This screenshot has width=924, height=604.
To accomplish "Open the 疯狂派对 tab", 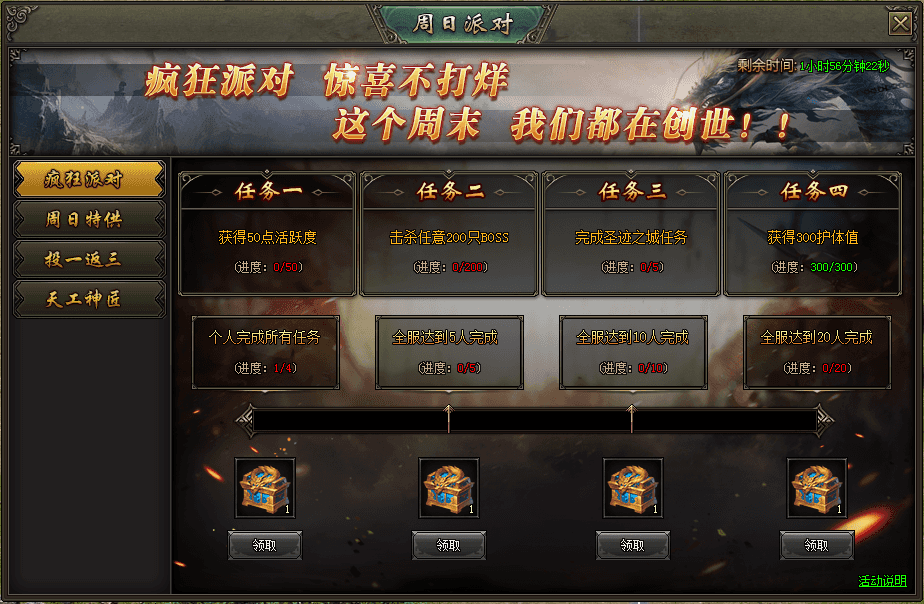I will coord(90,179).
